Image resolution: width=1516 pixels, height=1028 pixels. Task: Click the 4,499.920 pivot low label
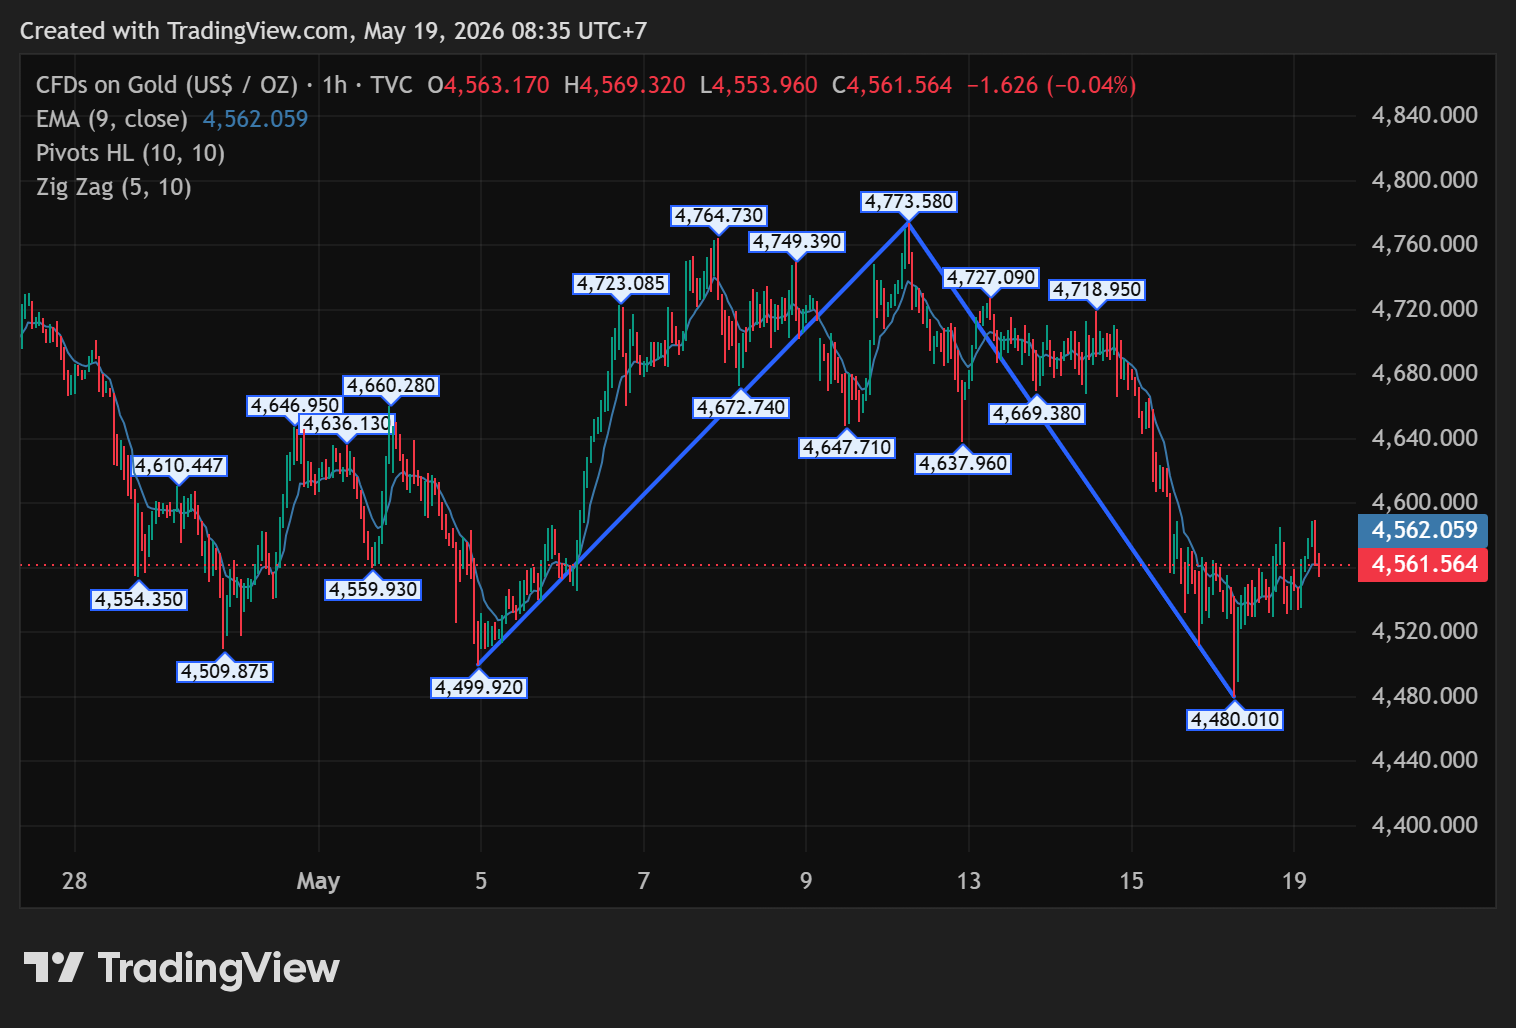[x=479, y=687]
